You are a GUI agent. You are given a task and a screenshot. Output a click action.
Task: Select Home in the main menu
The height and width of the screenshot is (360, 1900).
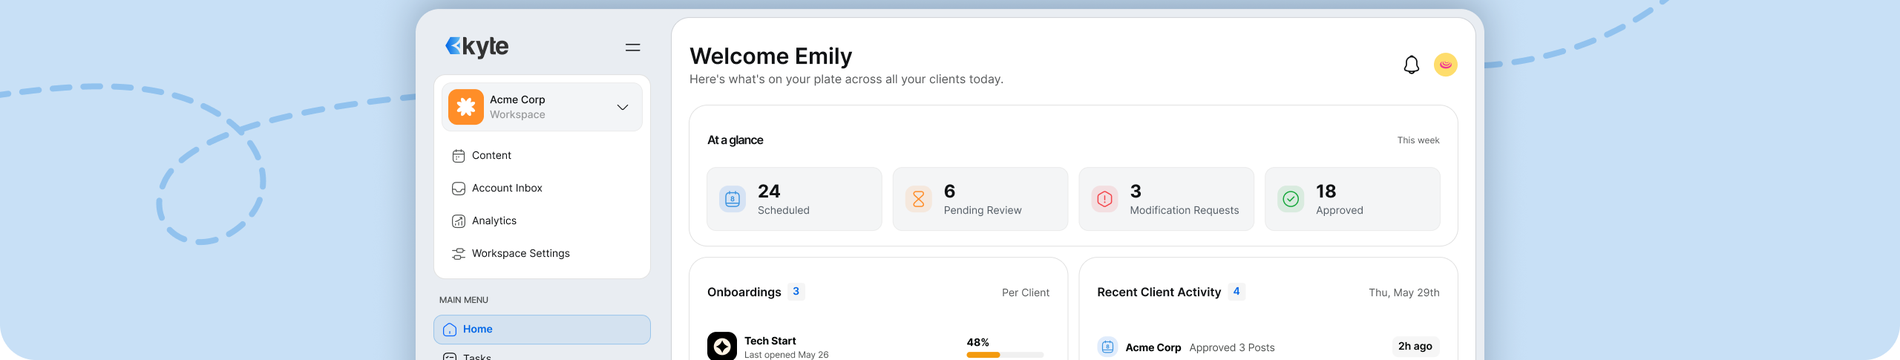point(542,329)
